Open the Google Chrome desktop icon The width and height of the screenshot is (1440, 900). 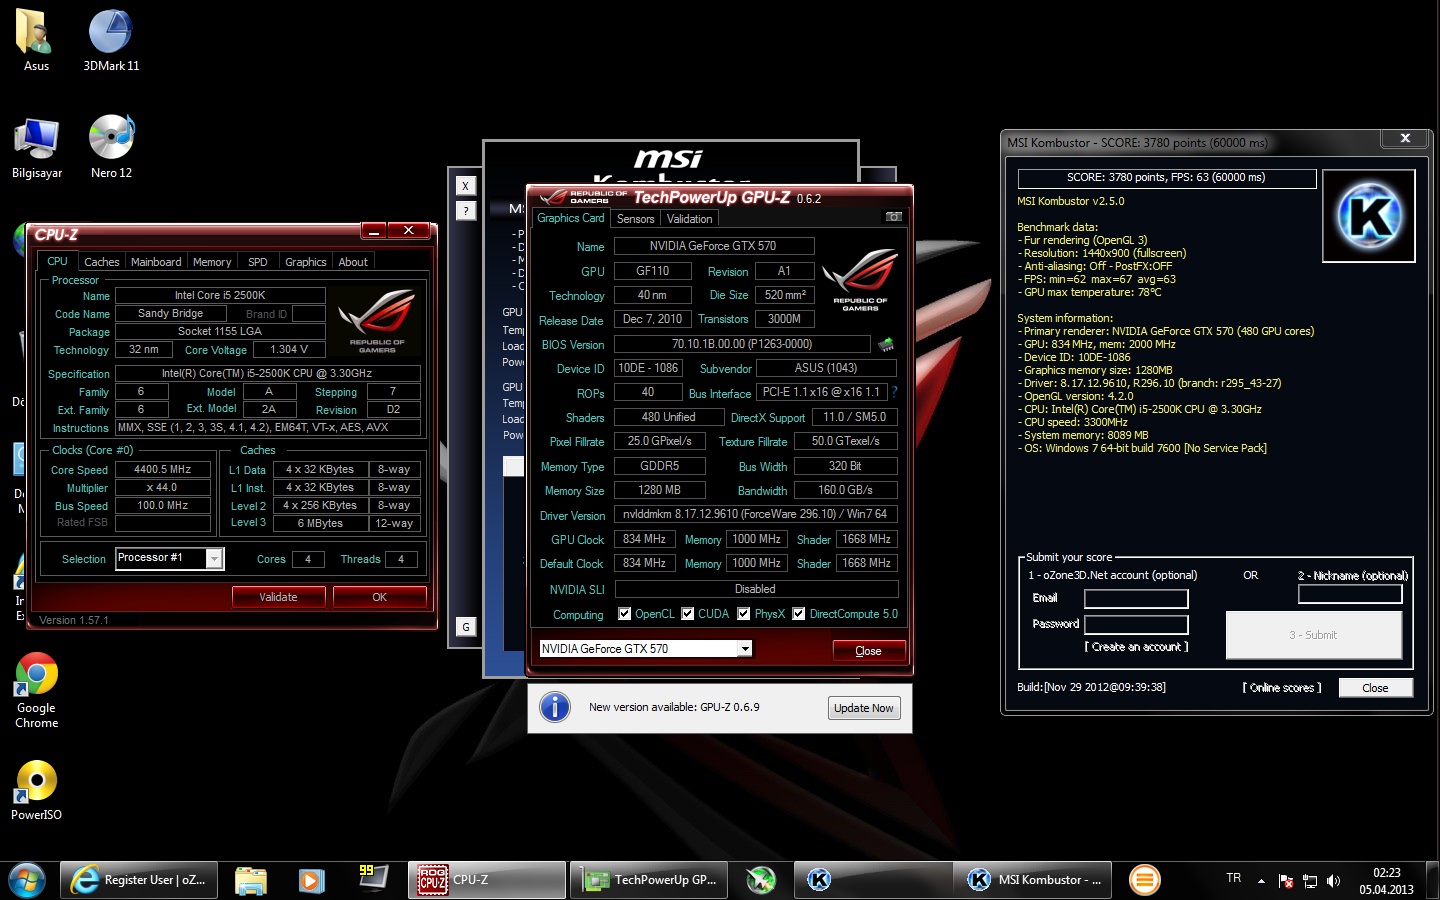pyautogui.click(x=37, y=689)
